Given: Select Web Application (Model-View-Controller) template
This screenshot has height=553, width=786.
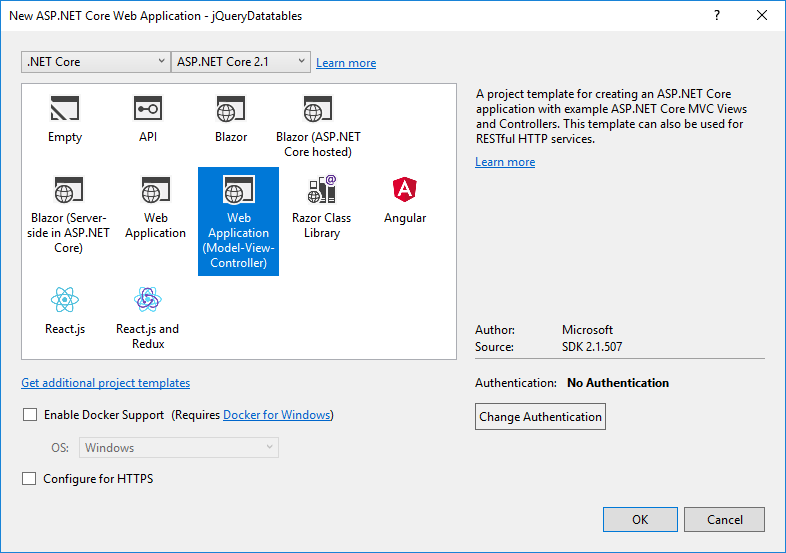Looking at the screenshot, I should [239, 222].
